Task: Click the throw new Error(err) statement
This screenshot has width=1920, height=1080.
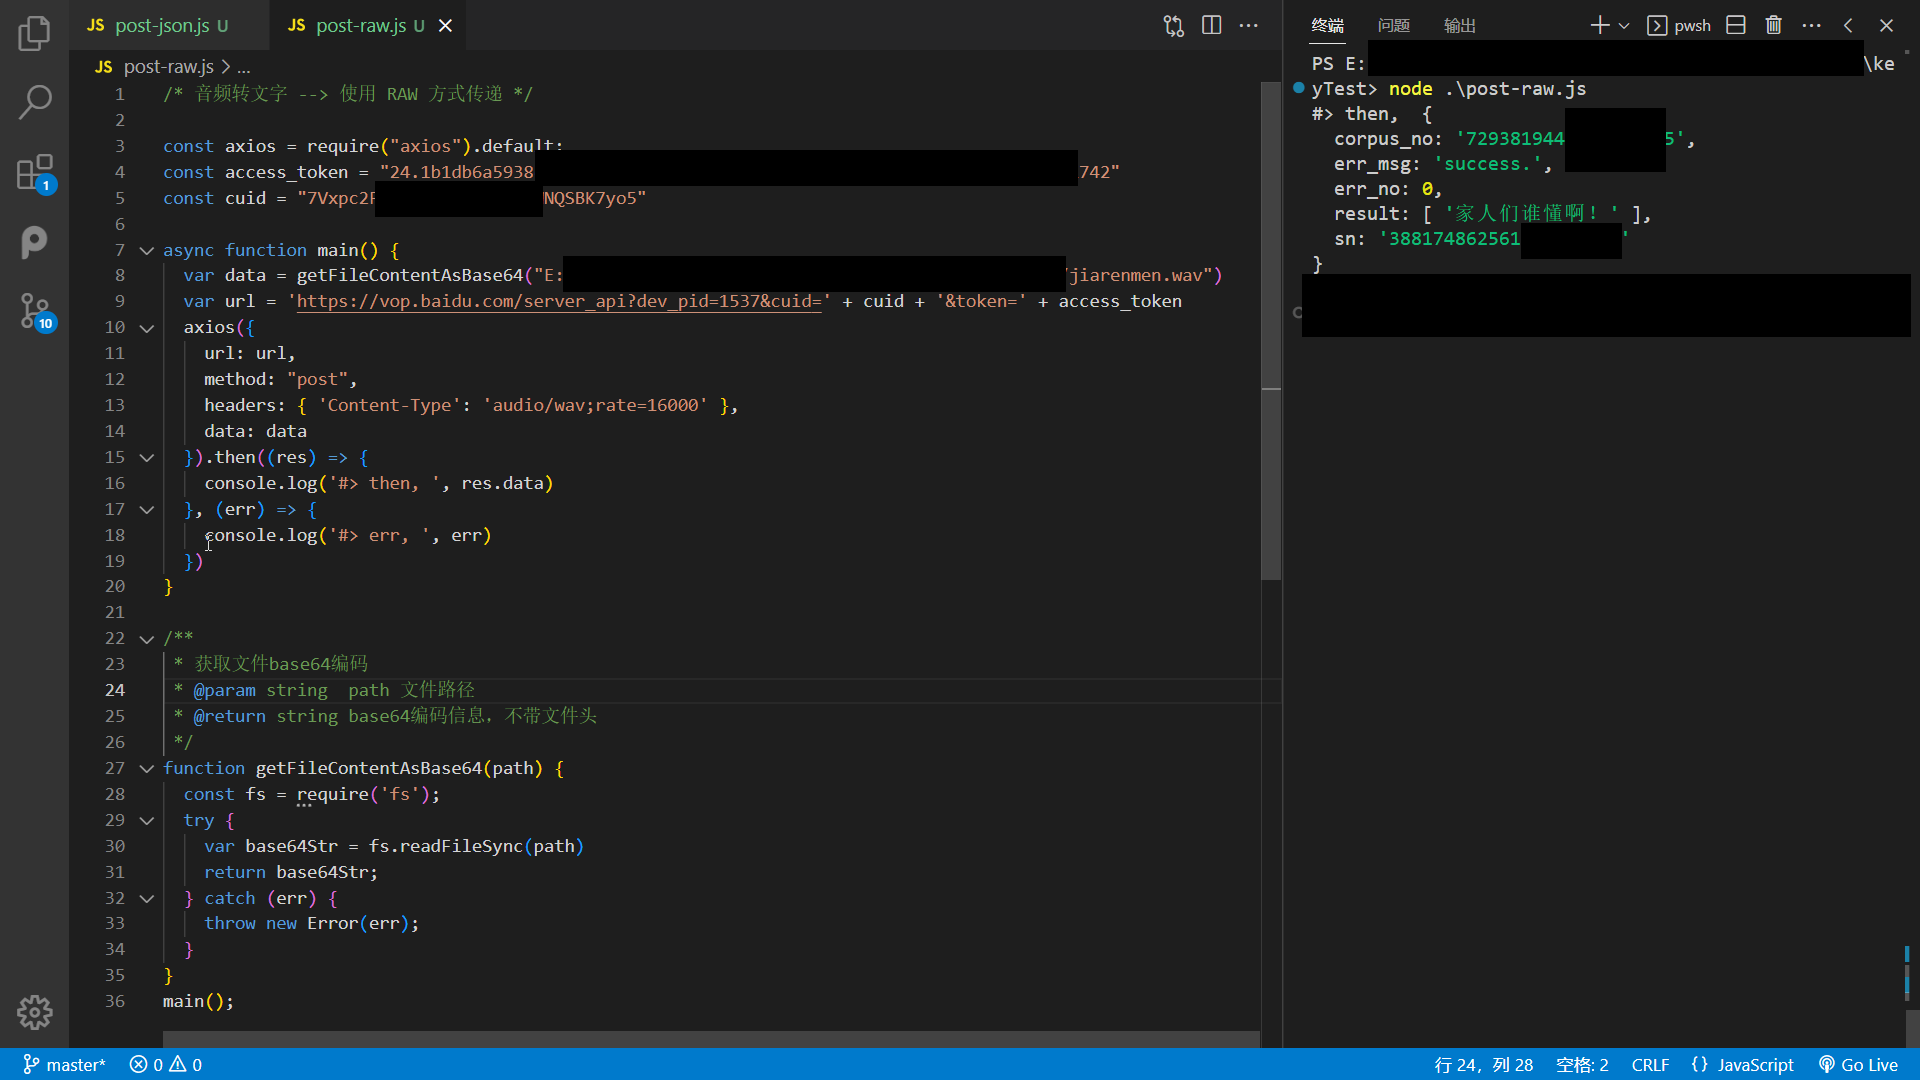Action: tap(311, 923)
